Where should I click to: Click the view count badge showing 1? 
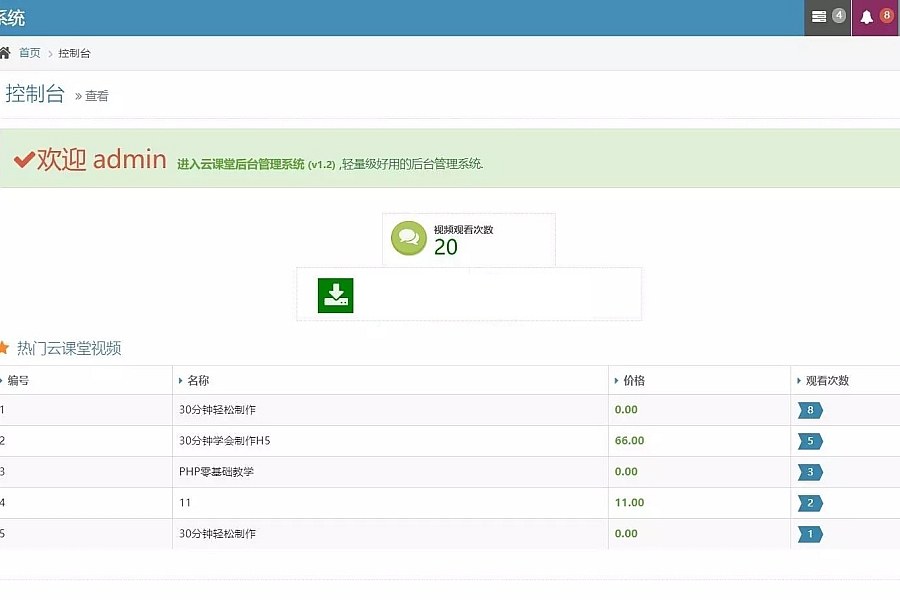coord(809,534)
